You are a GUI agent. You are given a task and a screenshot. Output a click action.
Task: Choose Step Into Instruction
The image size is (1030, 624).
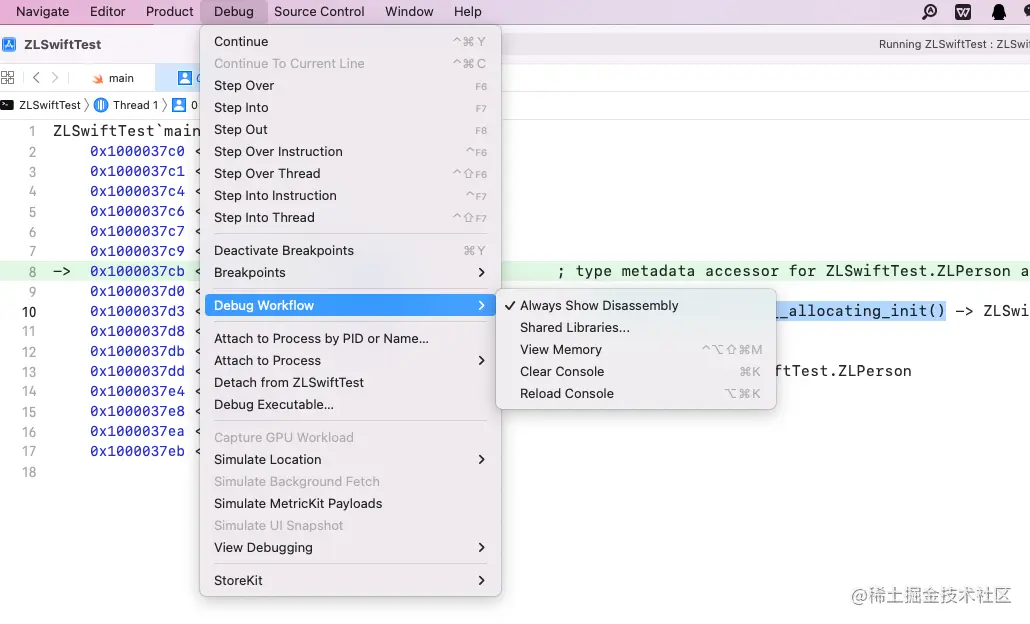click(350, 196)
